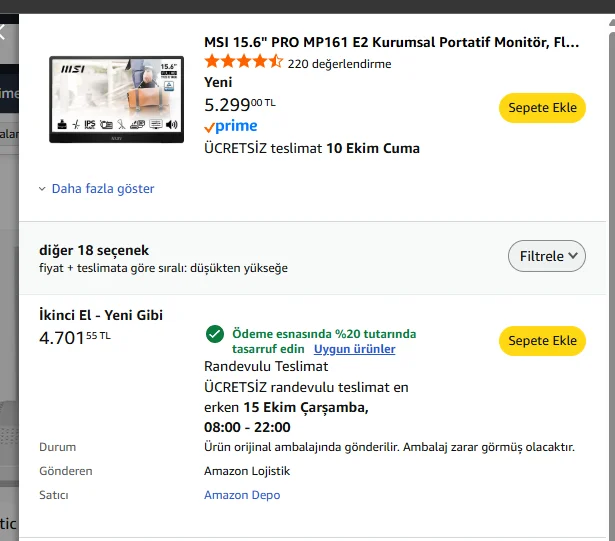Add the new 5.299 TL offer to cart
615x541 pixels.
coord(541,108)
